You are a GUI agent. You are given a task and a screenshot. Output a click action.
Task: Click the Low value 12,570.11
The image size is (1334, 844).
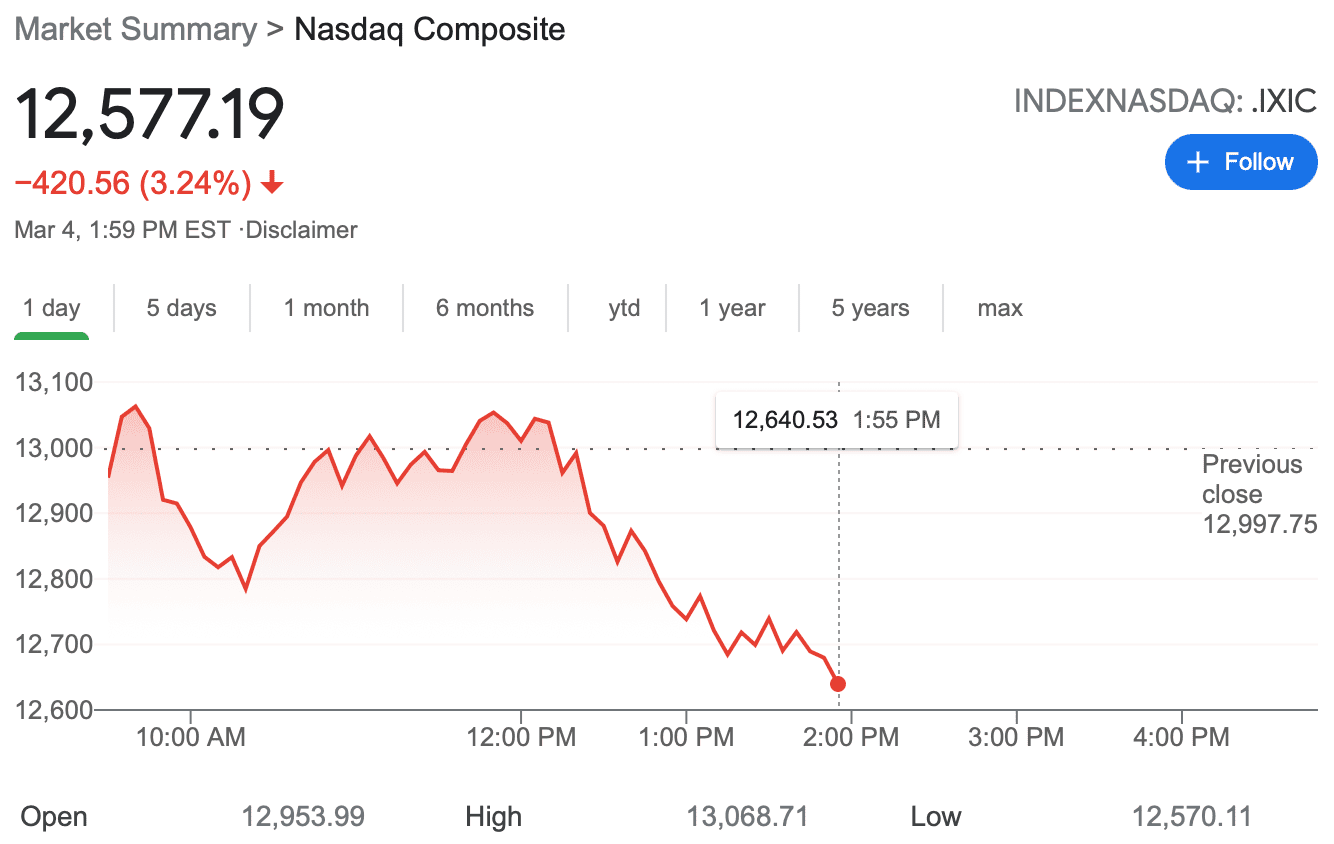(1191, 816)
